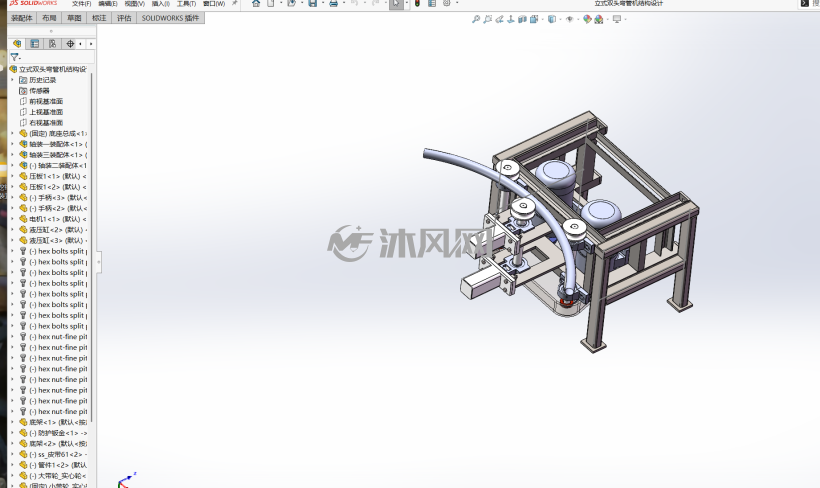Toggle the Hide/Show Items eye icon
Viewport: 820px width, 488px height.
point(570,19)
